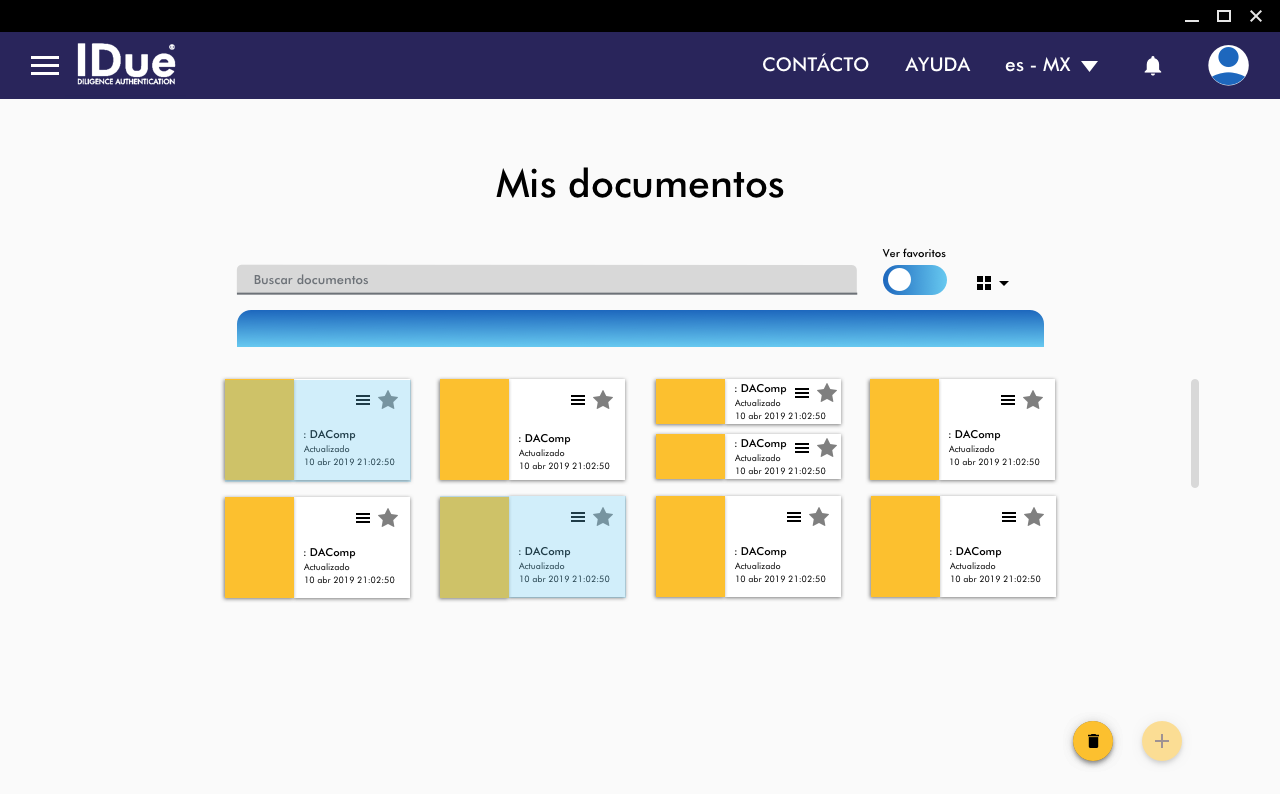Open options menu on top-right document card
The height and width of the screenshot is (794, 1280).
tap(1008, 400)
